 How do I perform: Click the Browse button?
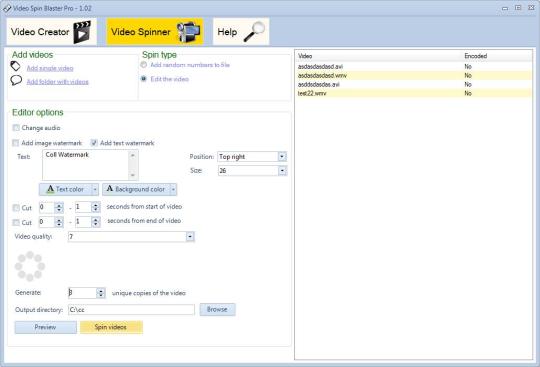[217, 309]
